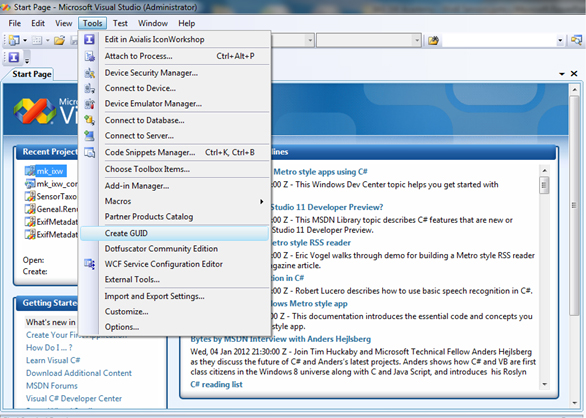Click the news list scrollbar thumb

(x=544, y=185)
